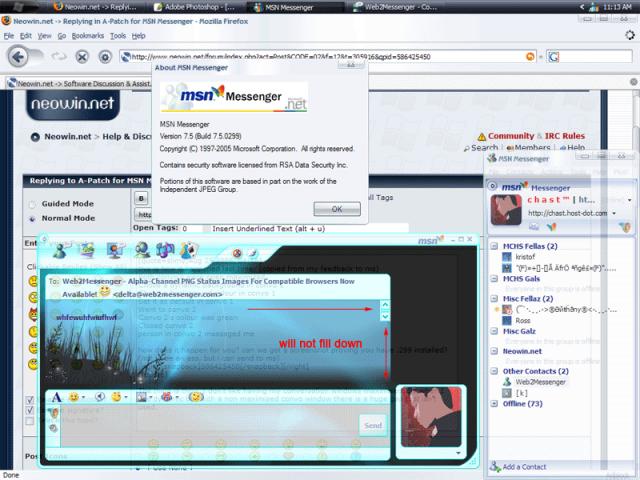Click scroll down arrow in chat history

(x=385, y=316)
